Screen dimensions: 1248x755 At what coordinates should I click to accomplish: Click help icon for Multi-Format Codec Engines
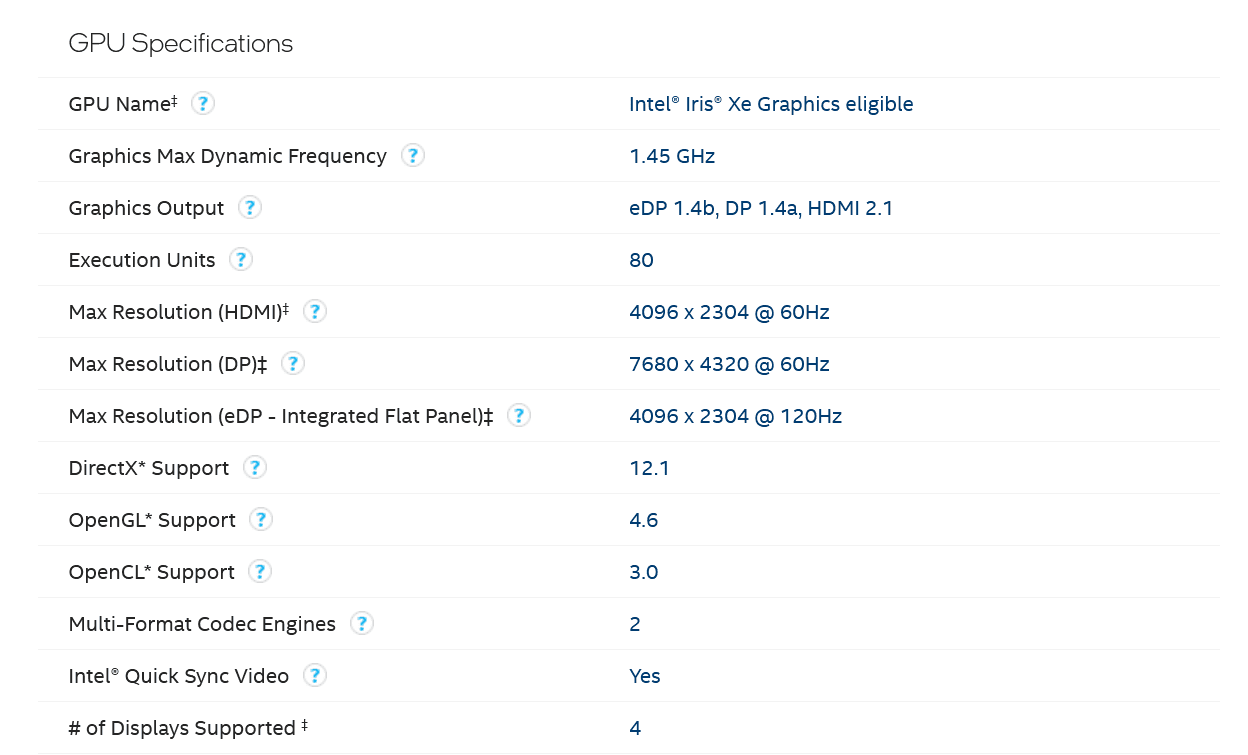pyautogui.click(x=362, y=624)
